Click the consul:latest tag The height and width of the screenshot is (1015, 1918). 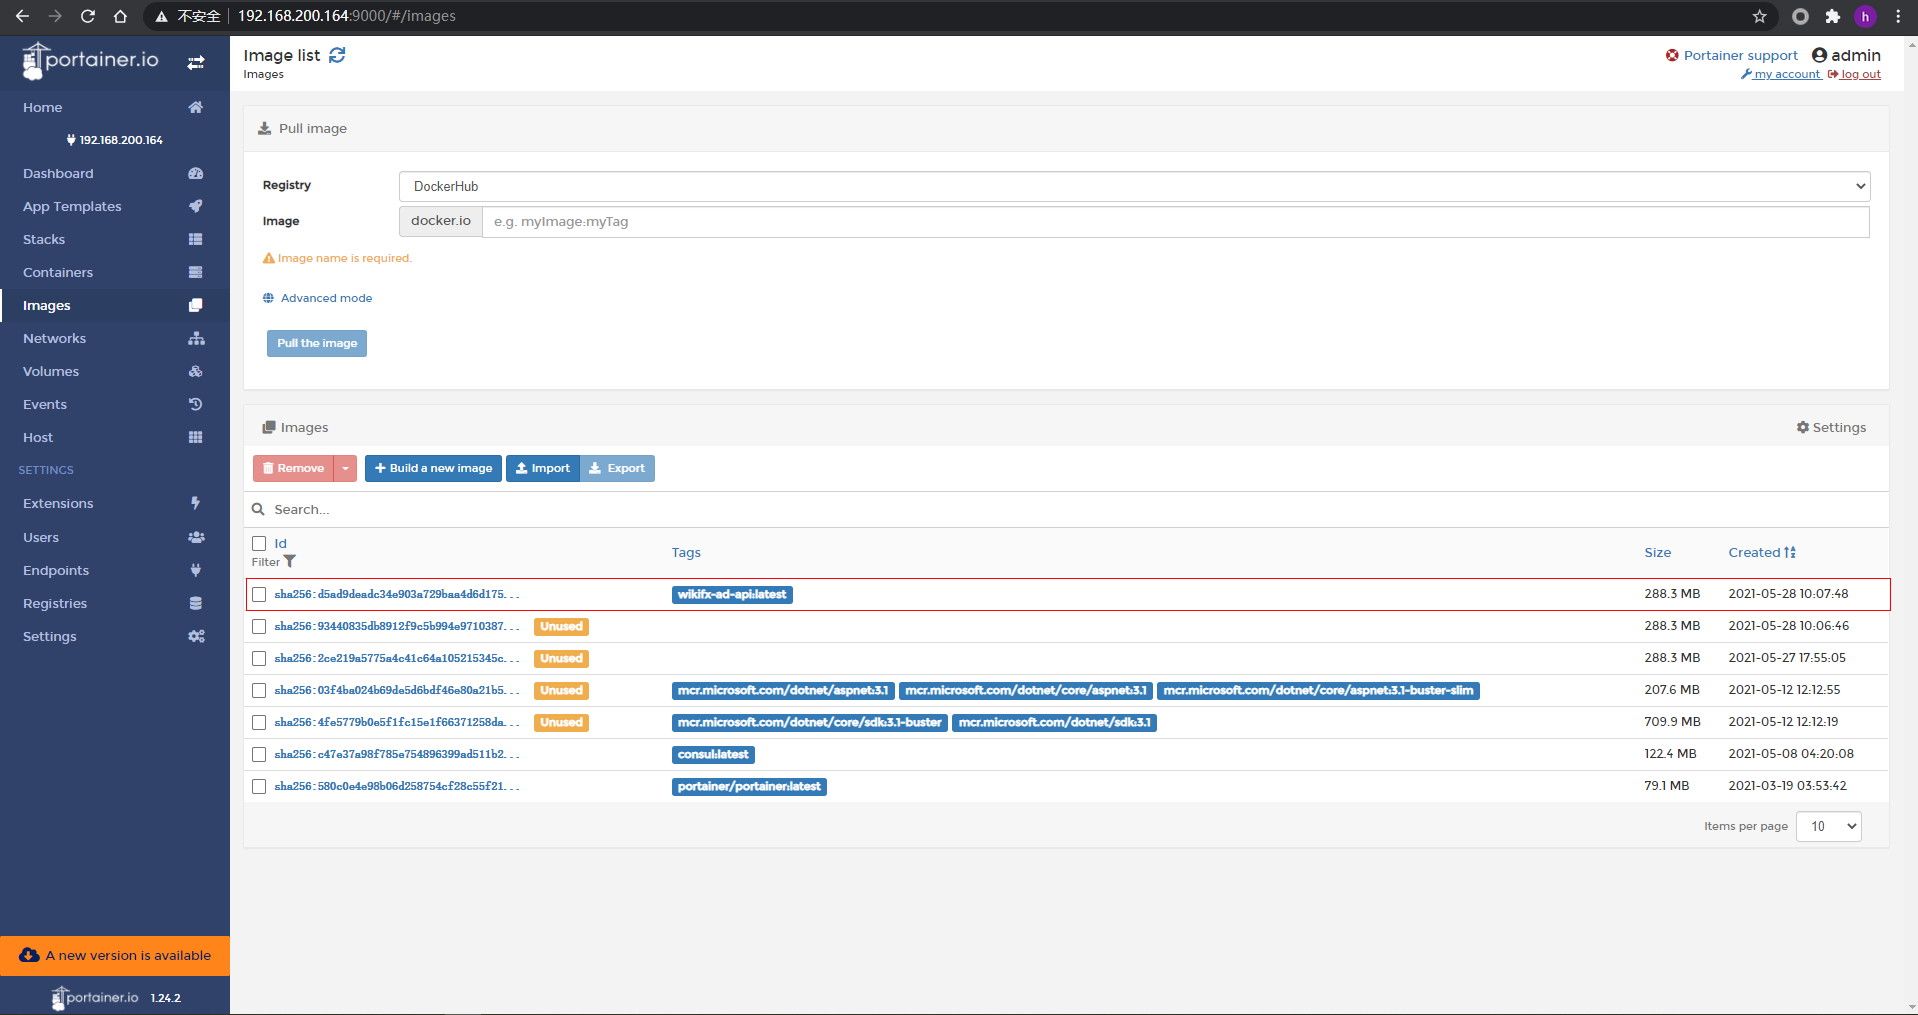(x=713, y=754)
